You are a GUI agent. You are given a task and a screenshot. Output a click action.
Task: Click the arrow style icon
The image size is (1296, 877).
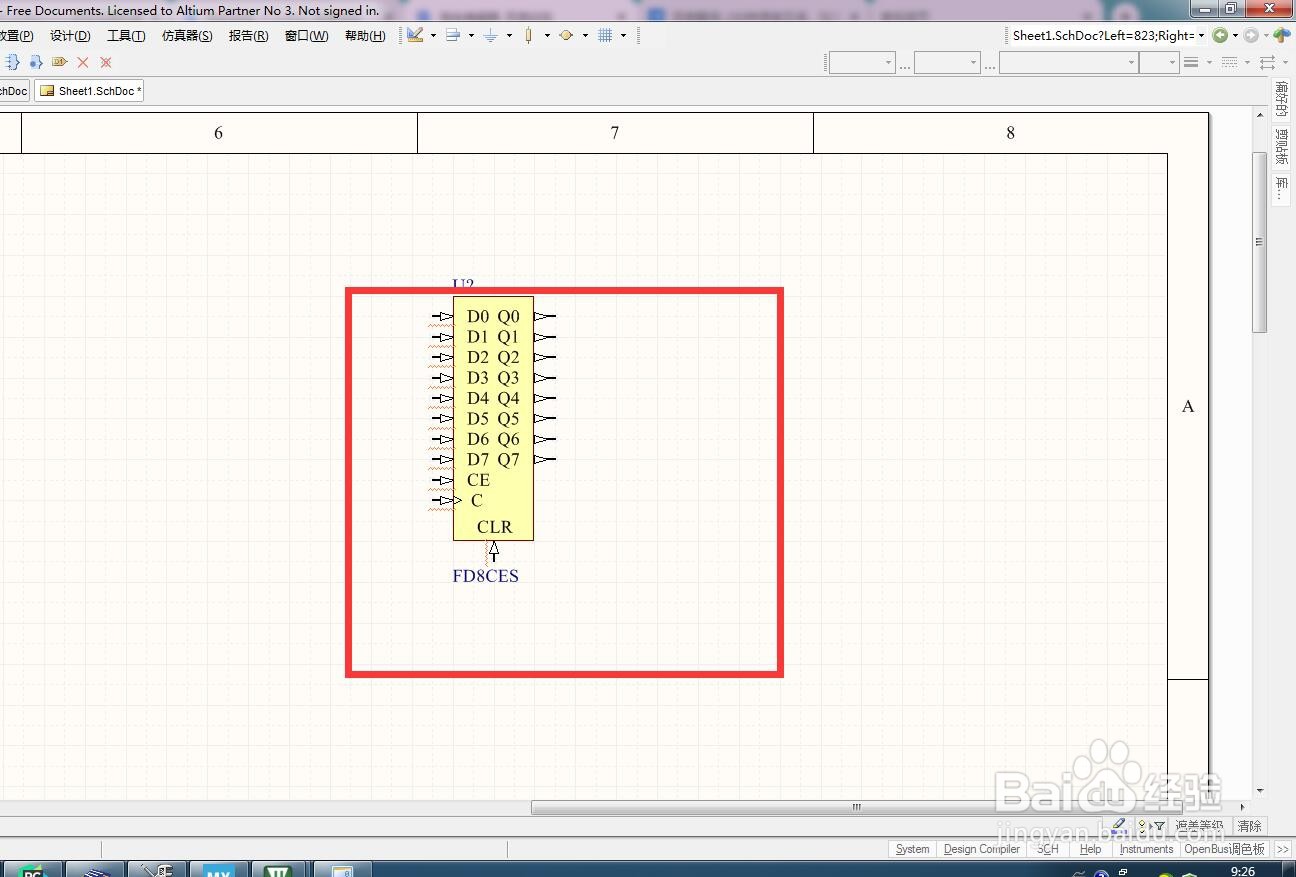pos(1267,62)
